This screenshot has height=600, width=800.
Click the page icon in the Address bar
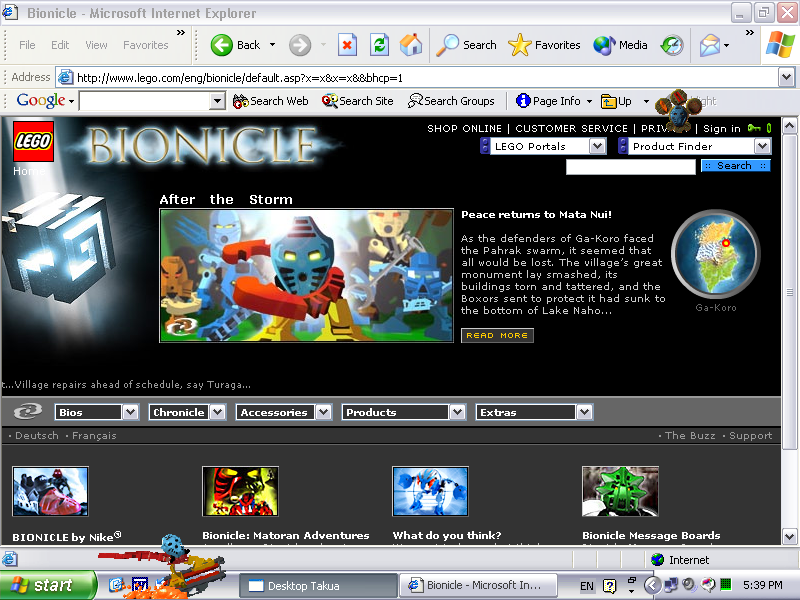coord(65,78)
